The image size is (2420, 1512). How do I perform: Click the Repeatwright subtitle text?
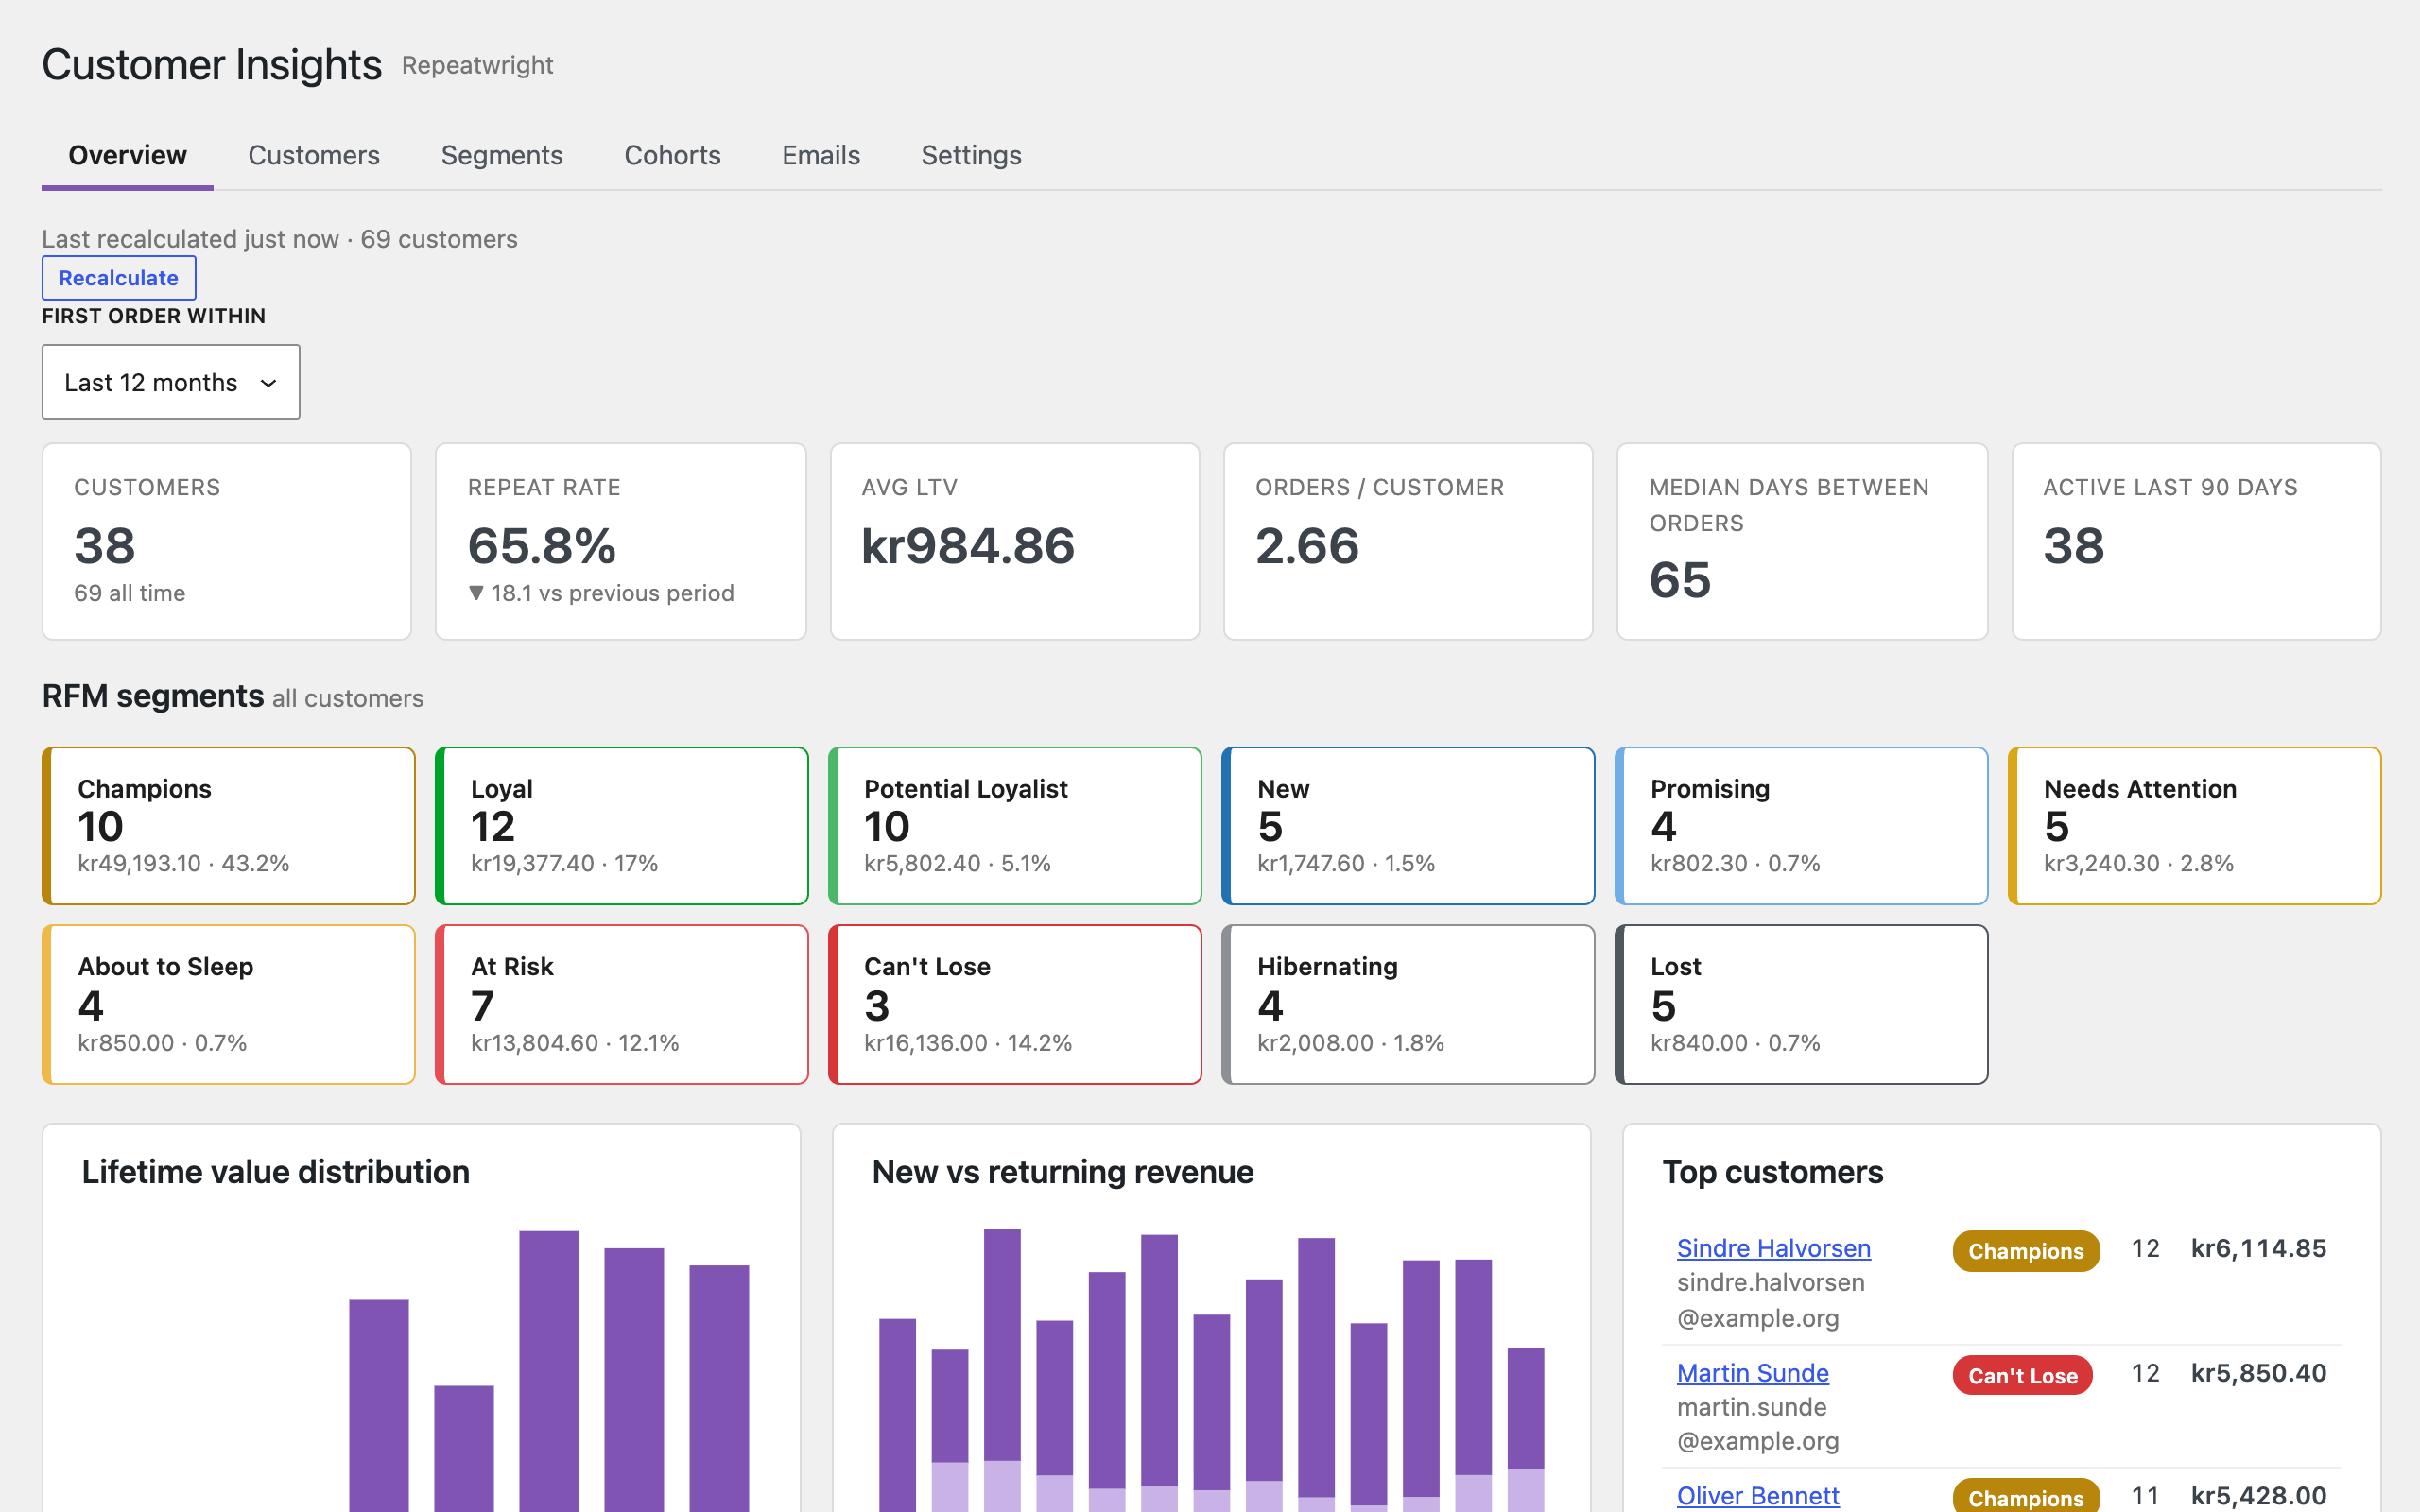pyautogui.click(x=477, y=65)
